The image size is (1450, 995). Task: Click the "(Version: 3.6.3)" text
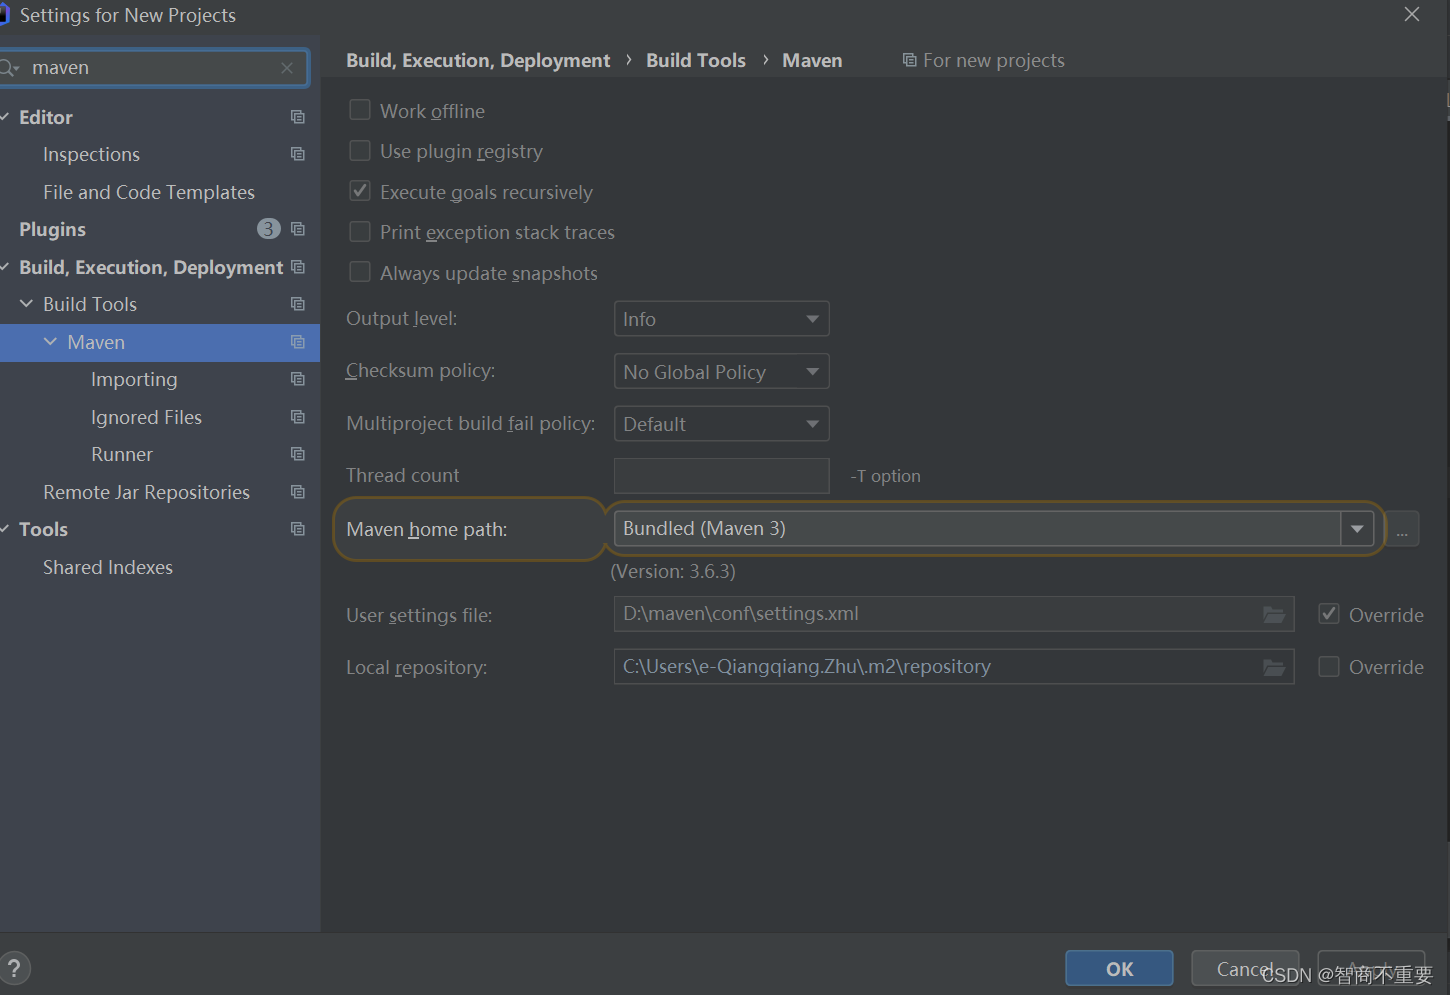[x=673, y=572]
